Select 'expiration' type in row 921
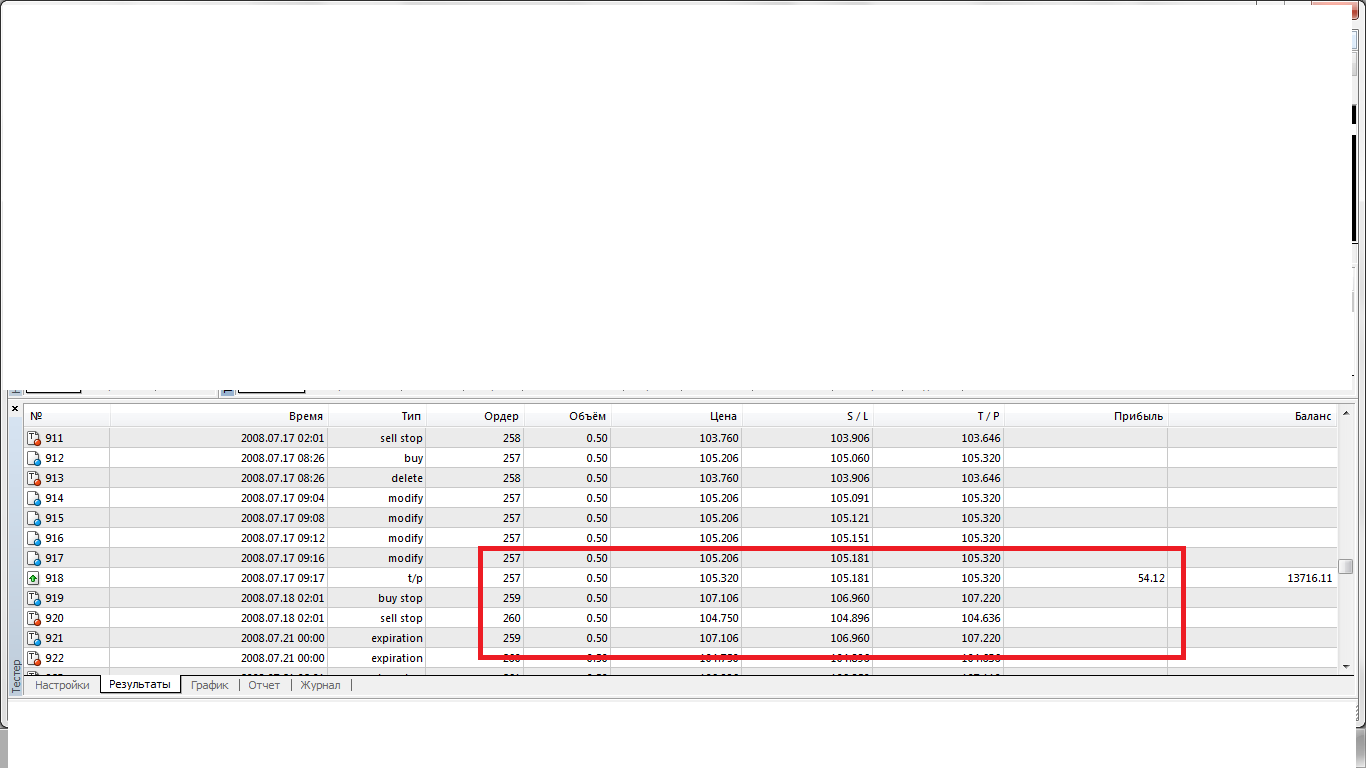This screenshot has width=1366, height=768. click(x=397, y=638)
